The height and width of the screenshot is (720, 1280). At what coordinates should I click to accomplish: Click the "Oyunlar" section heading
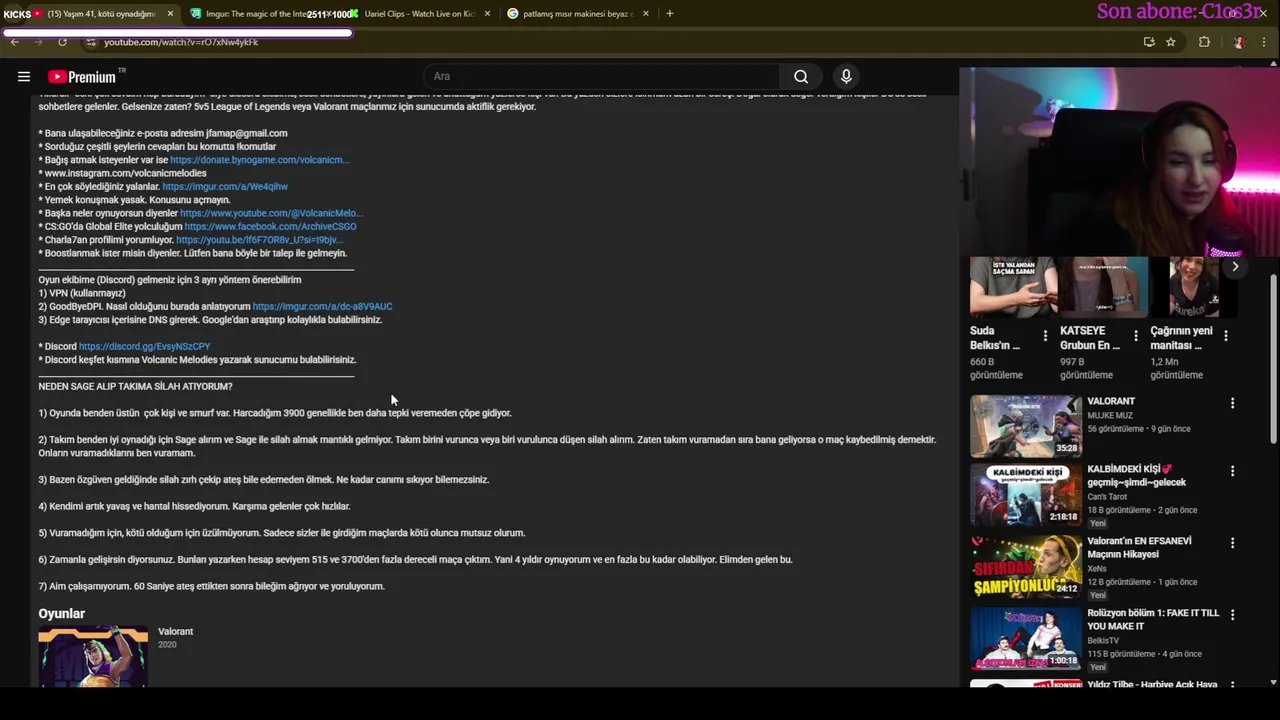(x=61, y=613)
